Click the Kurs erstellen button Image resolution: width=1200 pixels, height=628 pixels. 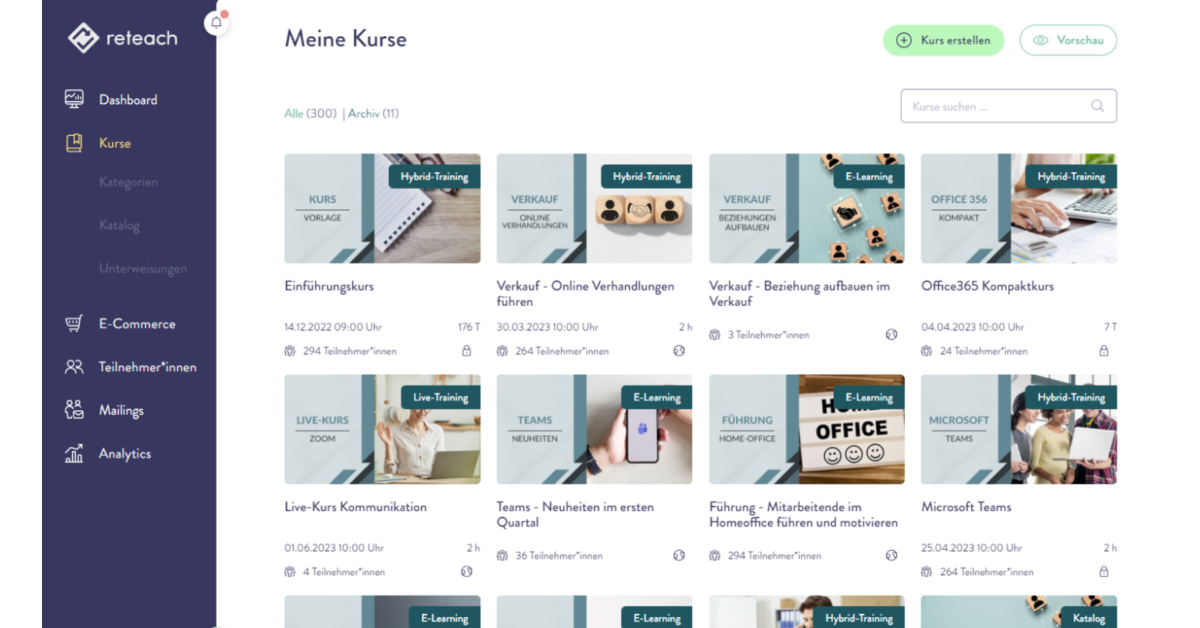(x=943, y=40)
